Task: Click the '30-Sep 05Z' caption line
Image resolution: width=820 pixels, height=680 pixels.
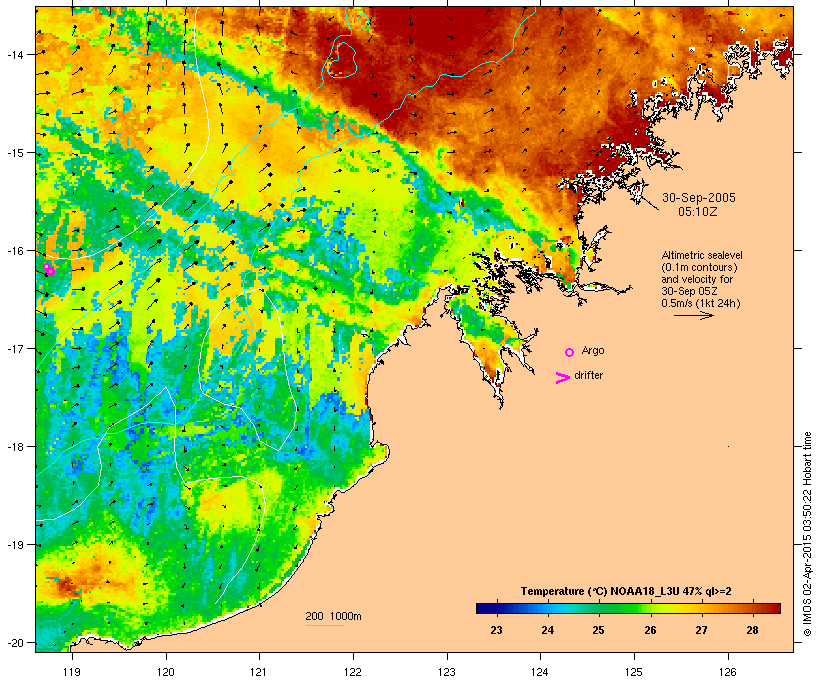Action: coord(689,291)
